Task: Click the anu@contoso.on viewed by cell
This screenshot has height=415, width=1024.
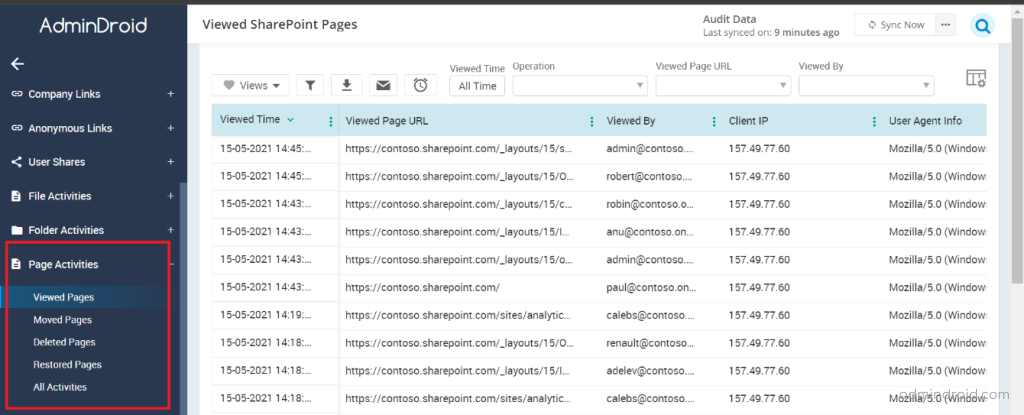Action: [x=650, y=232]
